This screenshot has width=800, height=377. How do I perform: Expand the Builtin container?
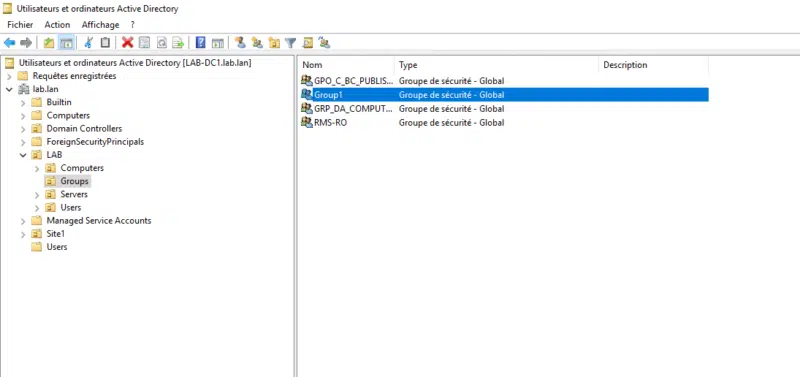pos(23,103)
